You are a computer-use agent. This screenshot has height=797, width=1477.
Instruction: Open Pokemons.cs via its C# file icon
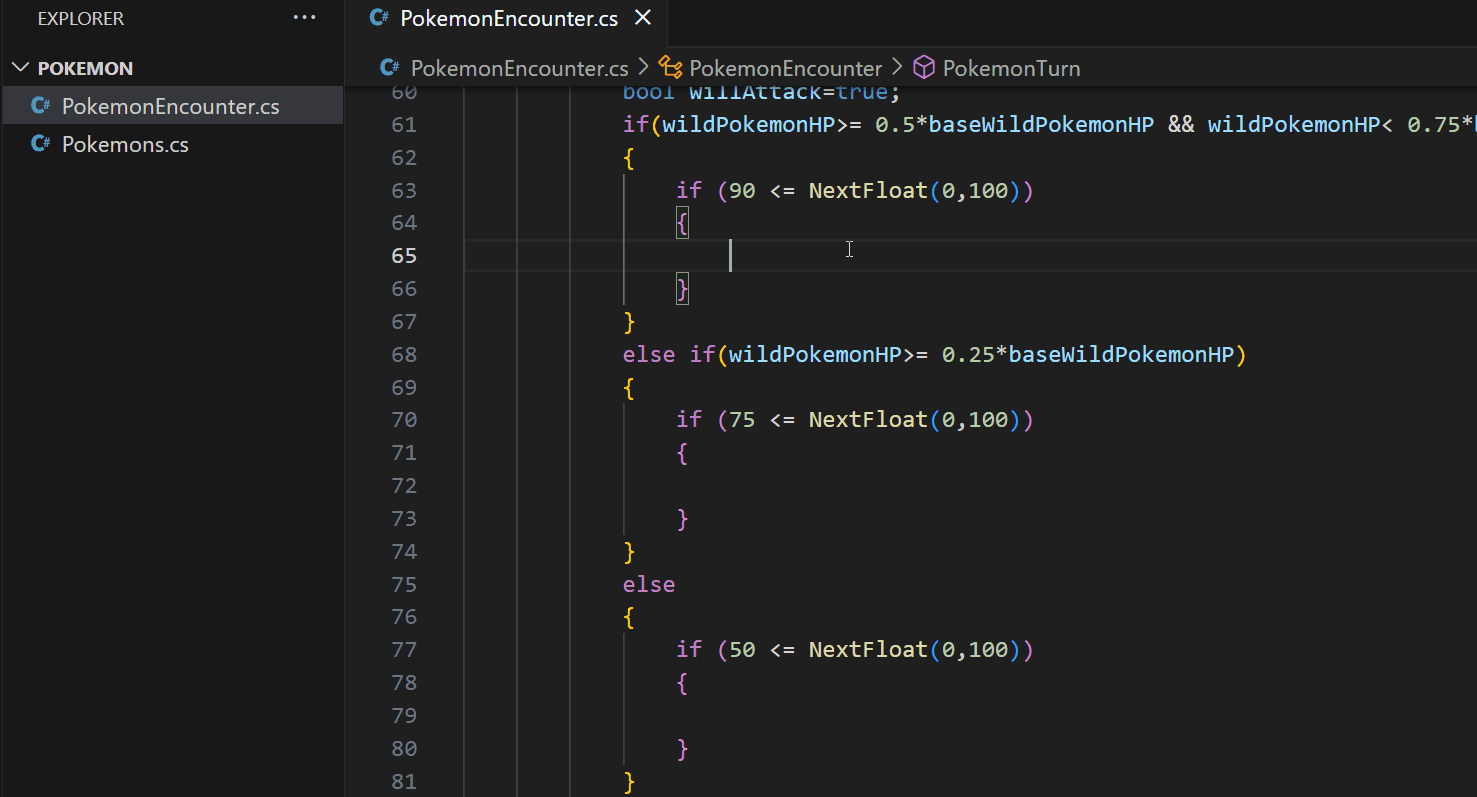(x=40, y=143)
